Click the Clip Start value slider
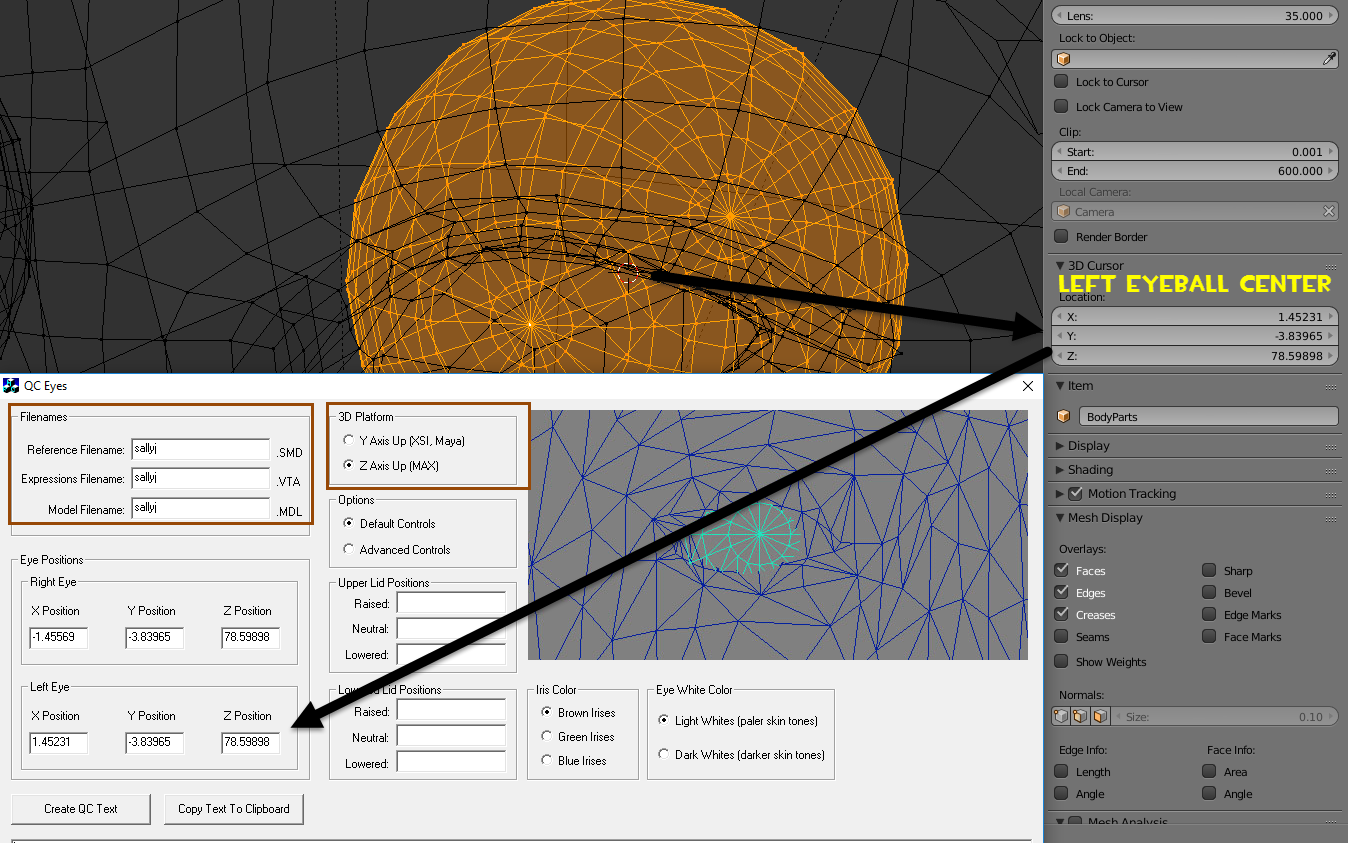This screenshot has height=843, width=1348. point(1195,152)
